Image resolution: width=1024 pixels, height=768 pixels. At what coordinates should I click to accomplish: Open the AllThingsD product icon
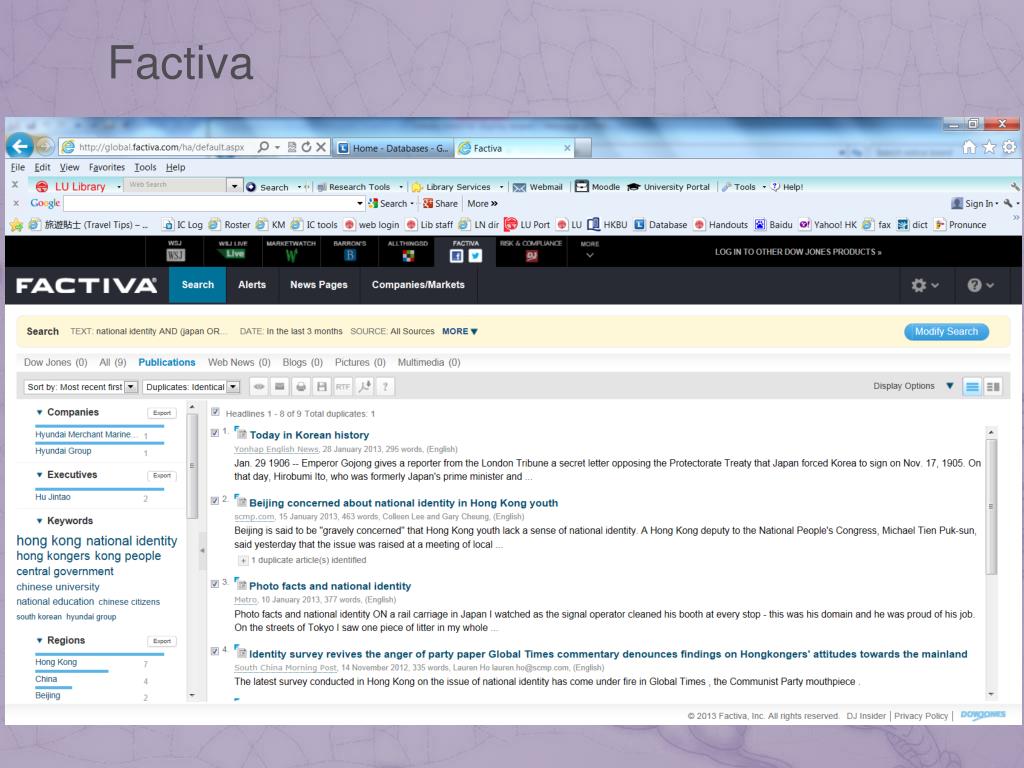coord(408,255)
